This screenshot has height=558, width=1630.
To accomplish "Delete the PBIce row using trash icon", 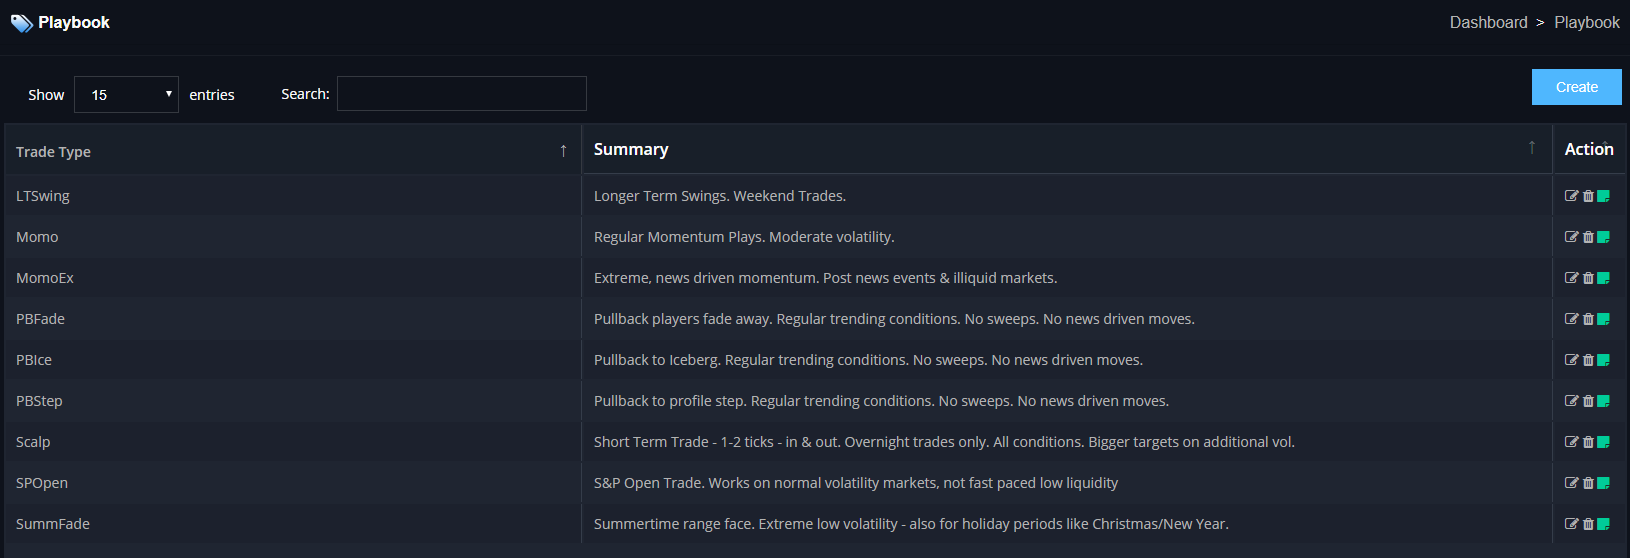I will click(1588, 360).
